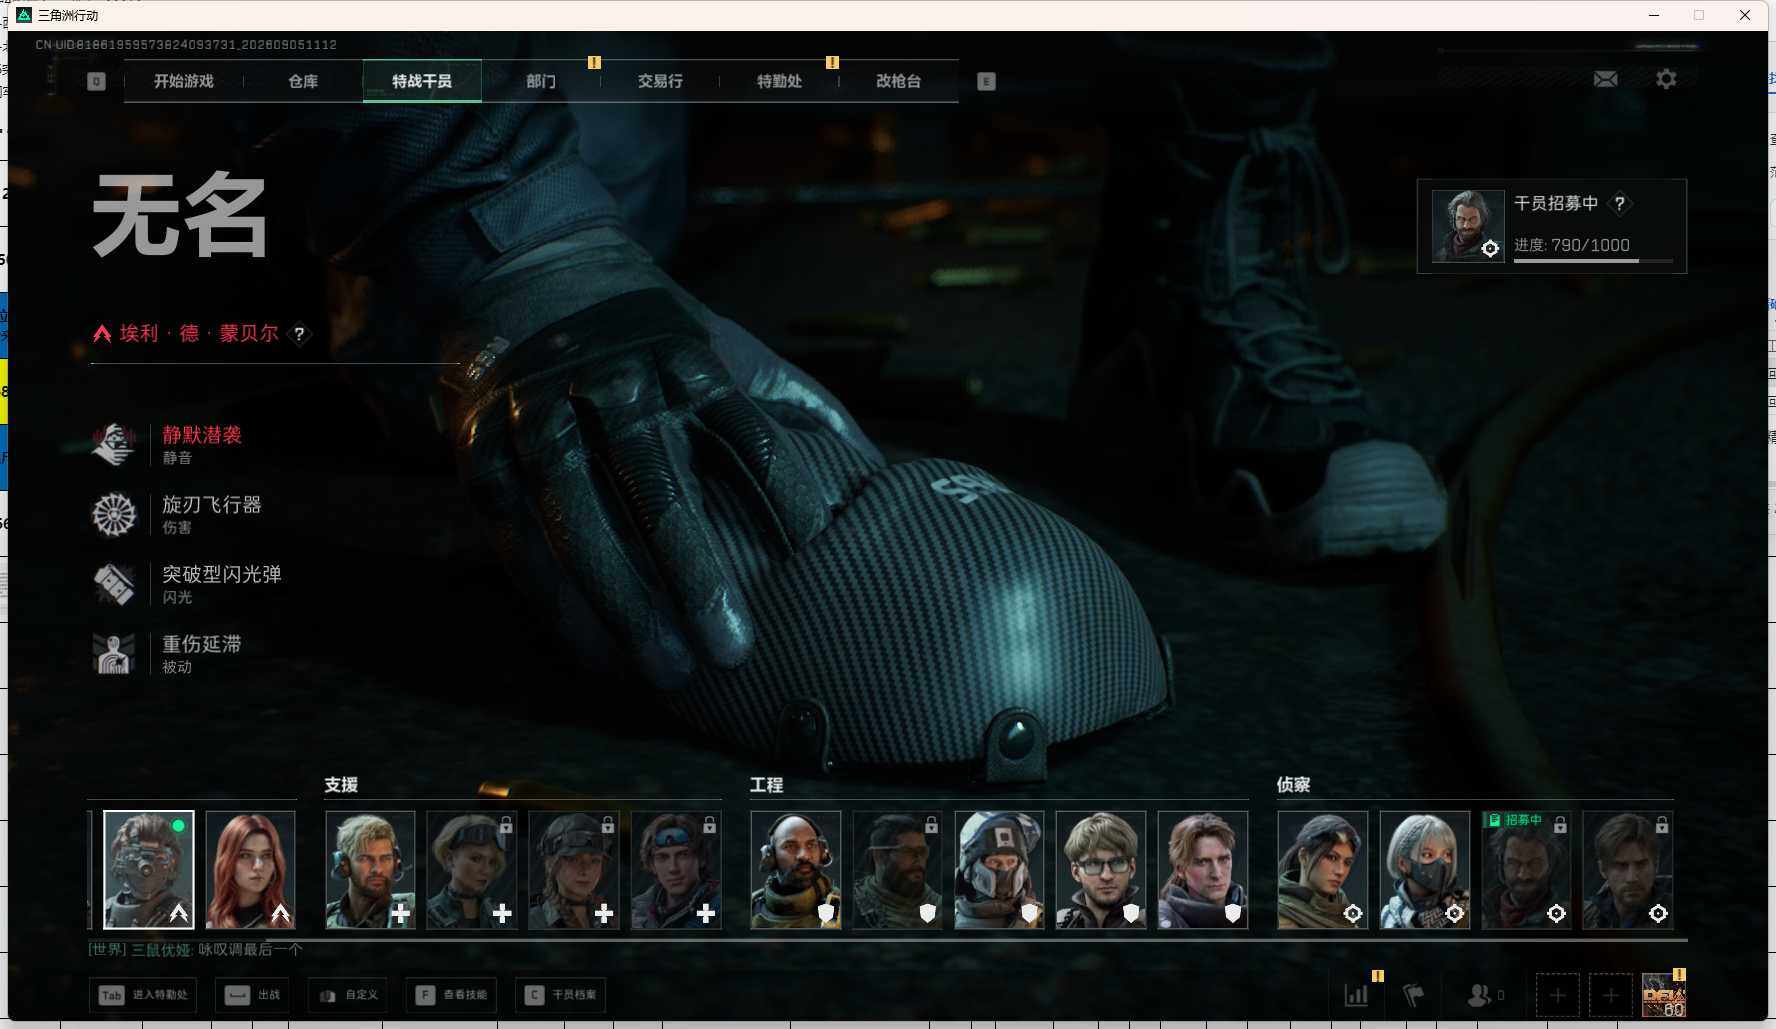The width and height of the screenshot is (1776, 1029).
Task: Select the white-haired masked operator under 侦察
Action: click(x=1425, y=870)
